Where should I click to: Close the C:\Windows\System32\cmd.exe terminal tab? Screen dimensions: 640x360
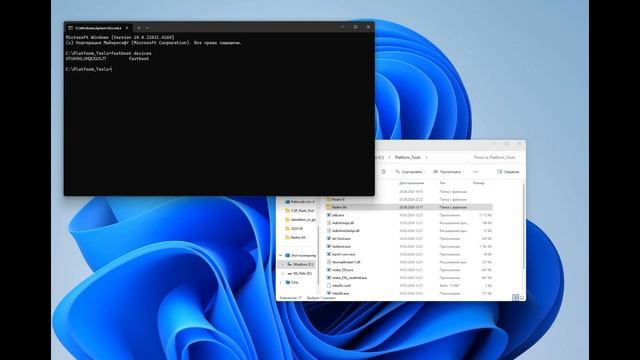tap(127, 28)
